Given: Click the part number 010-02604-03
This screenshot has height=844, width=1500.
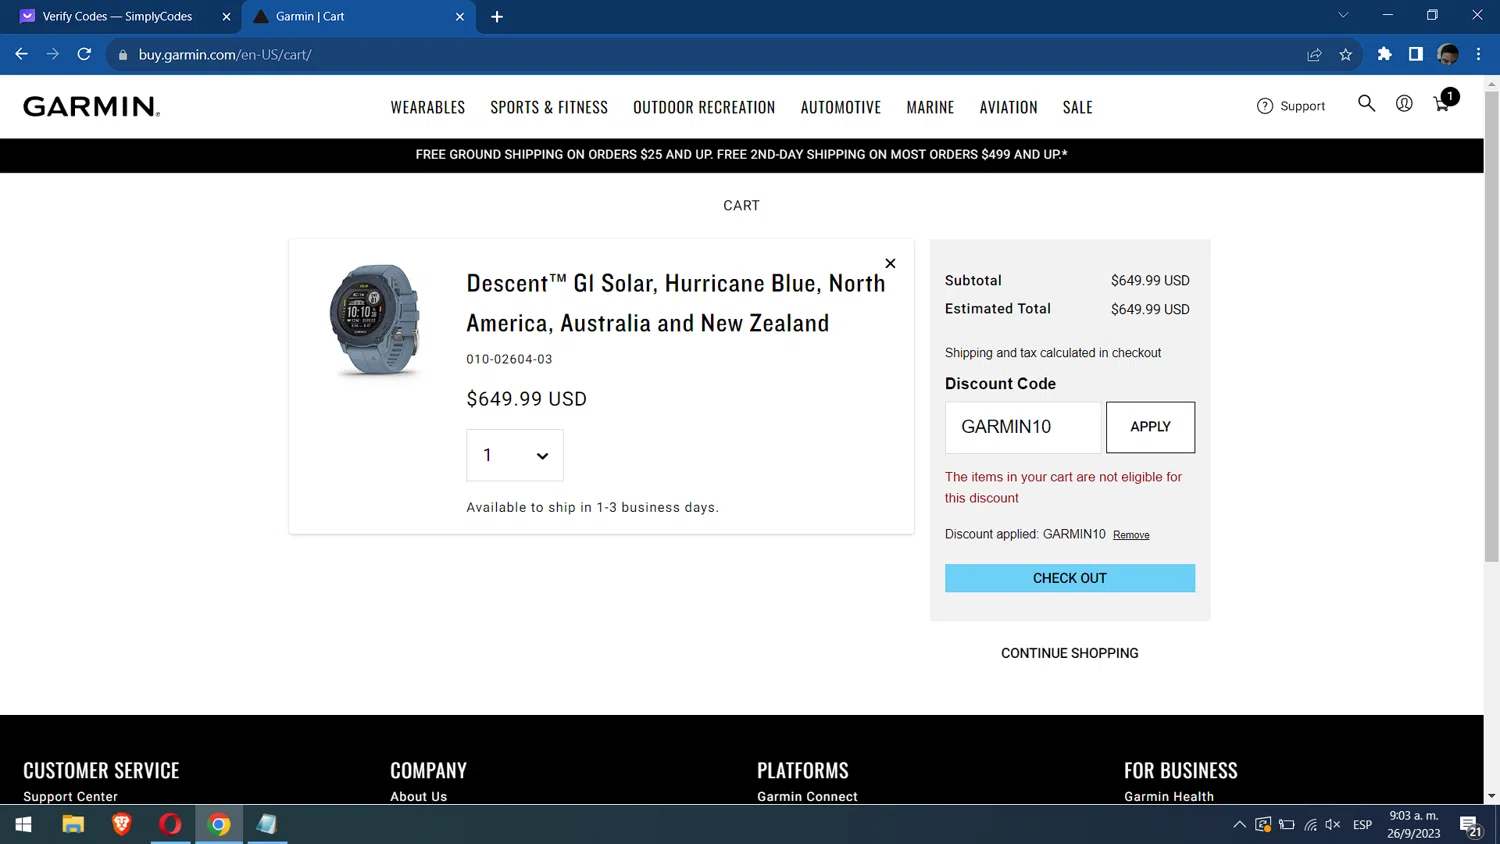Looking at the screenshot, I should point(509,359).
